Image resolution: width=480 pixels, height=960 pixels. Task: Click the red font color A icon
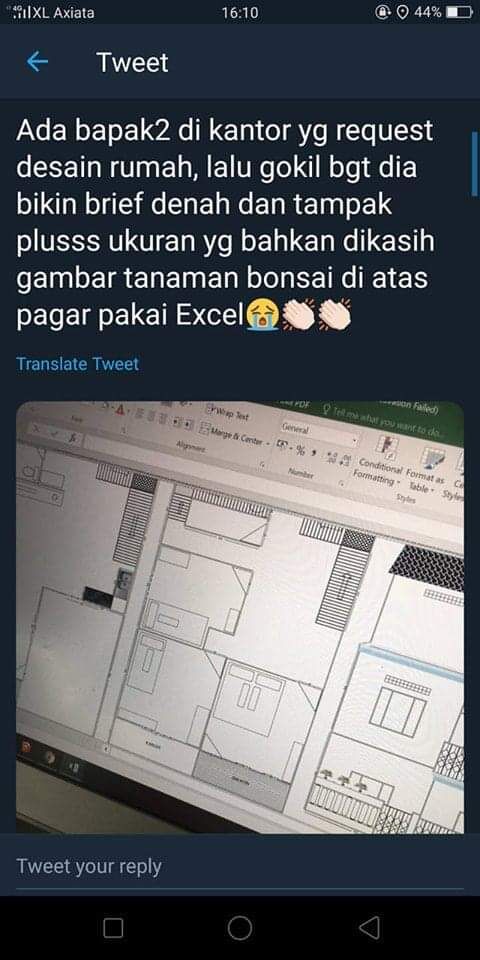[x=121, y=411]
